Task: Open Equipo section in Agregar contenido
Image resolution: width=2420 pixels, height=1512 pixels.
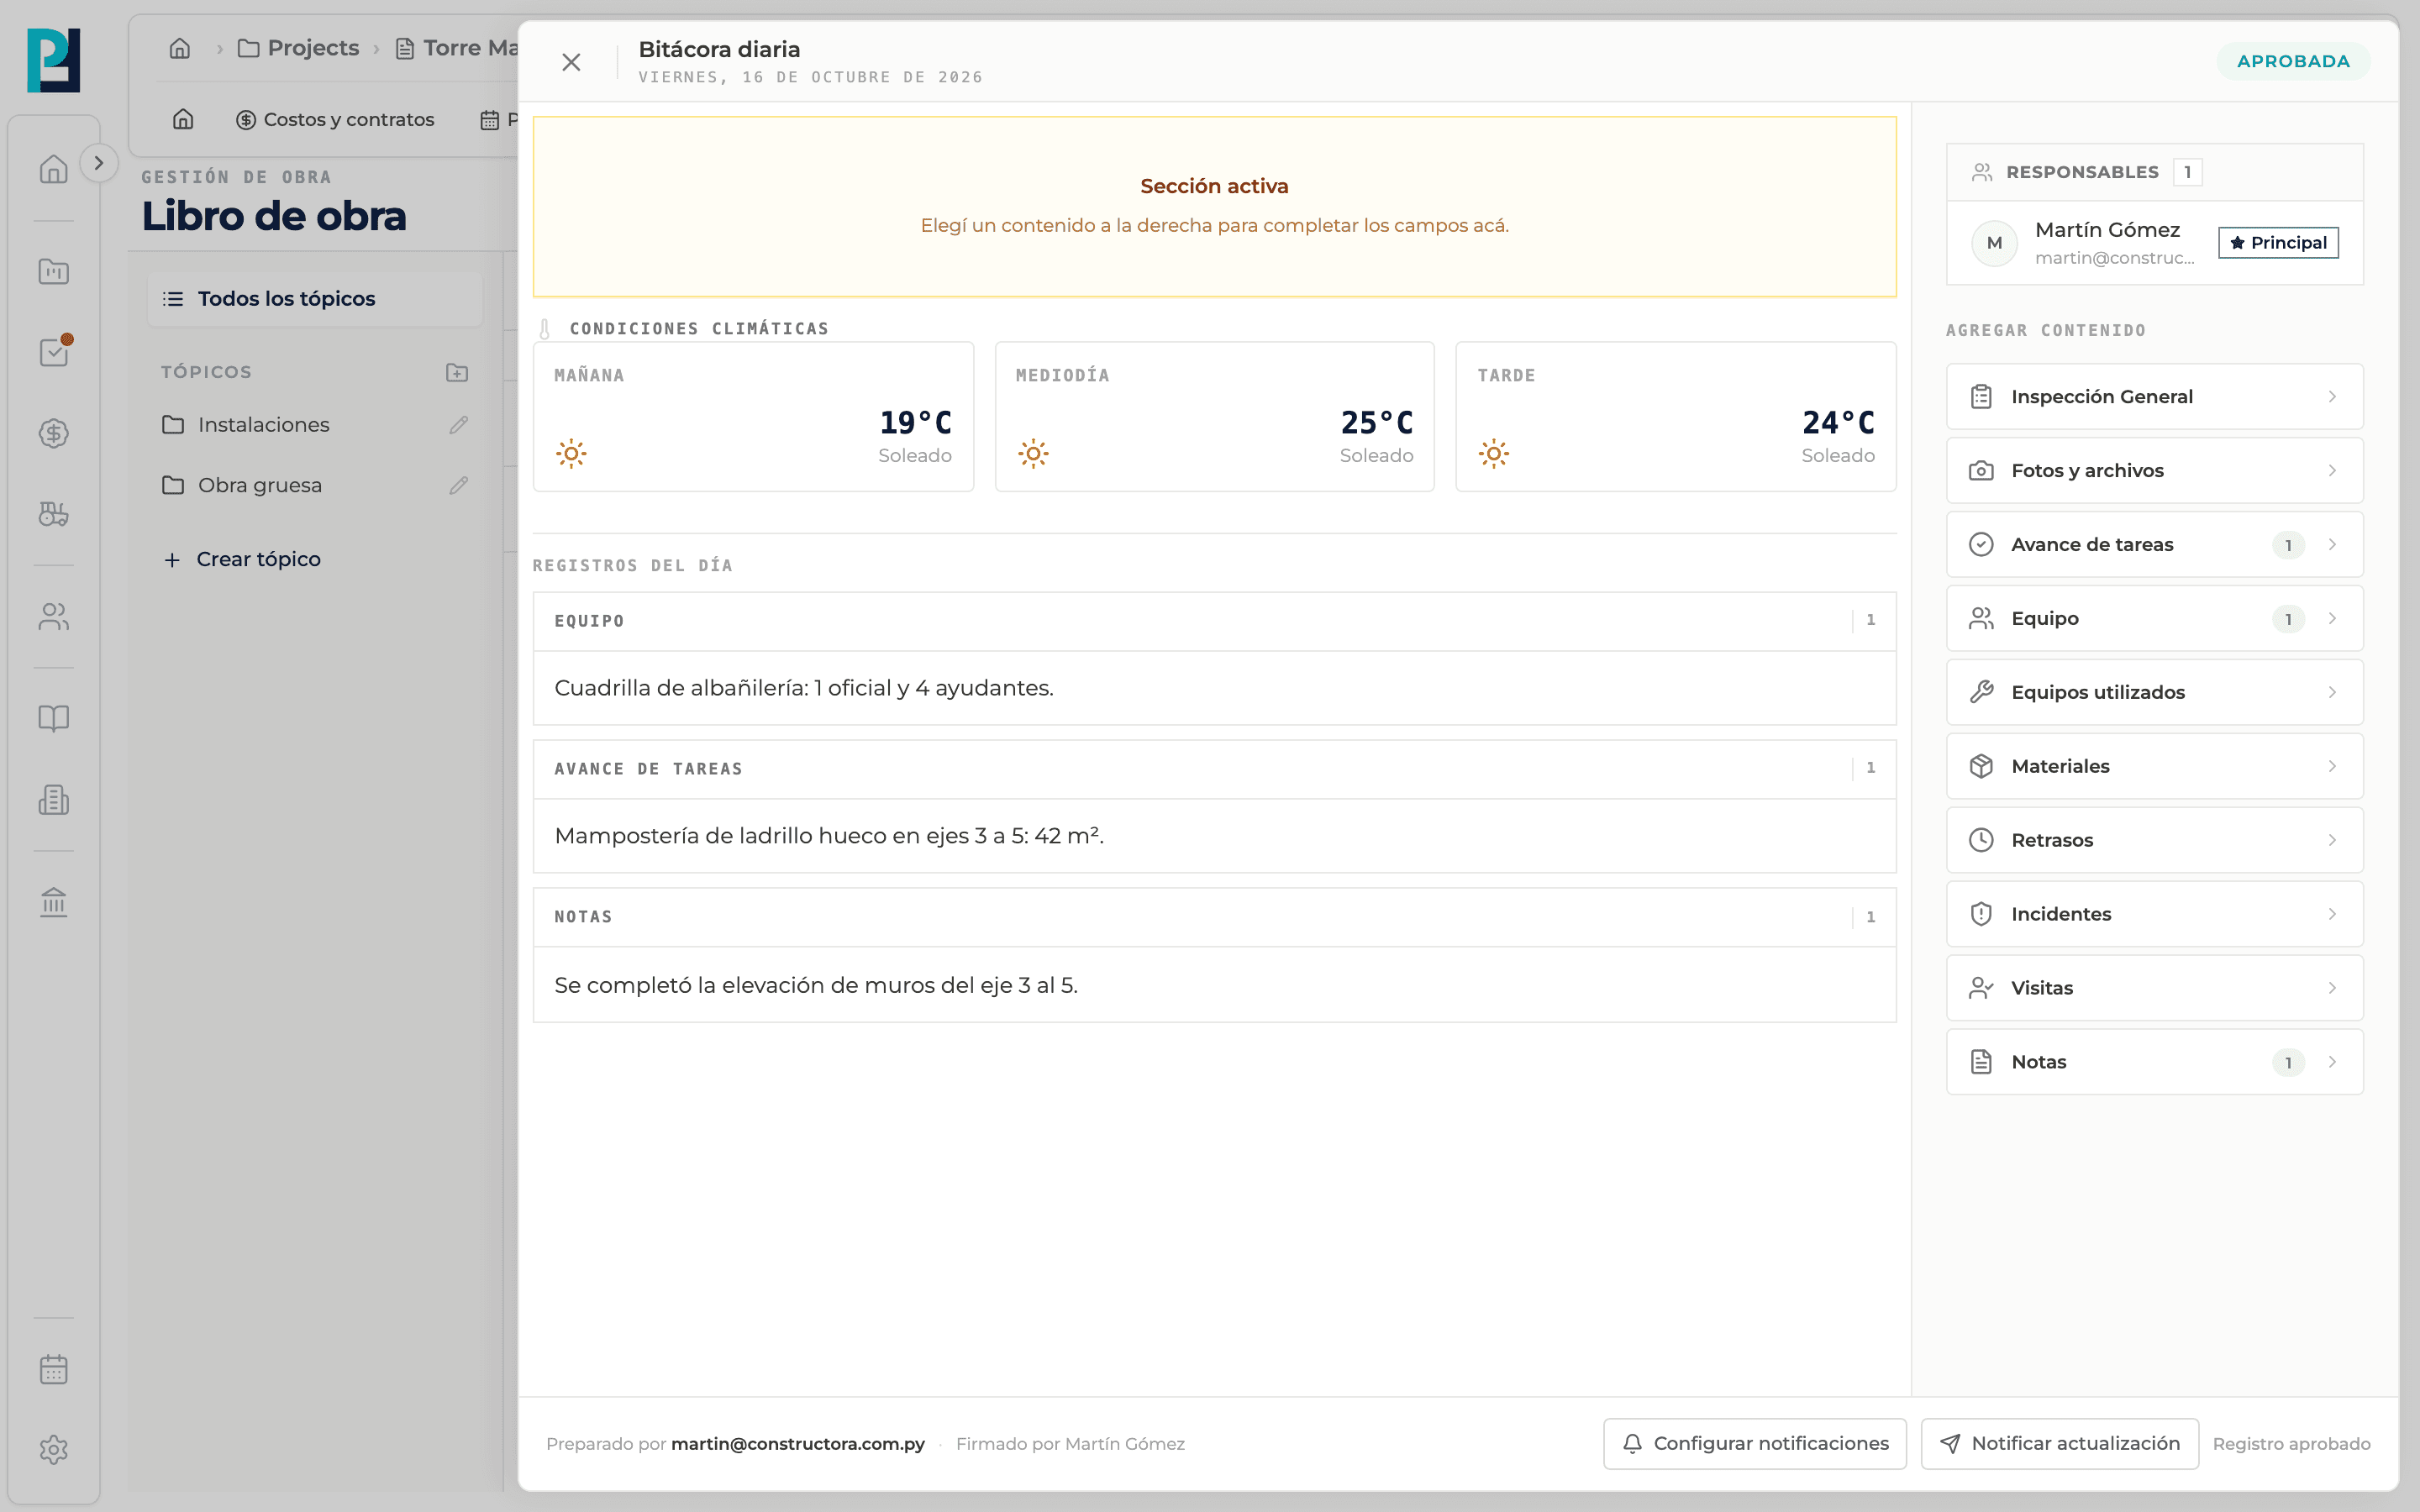Action: pos(2154,619)
